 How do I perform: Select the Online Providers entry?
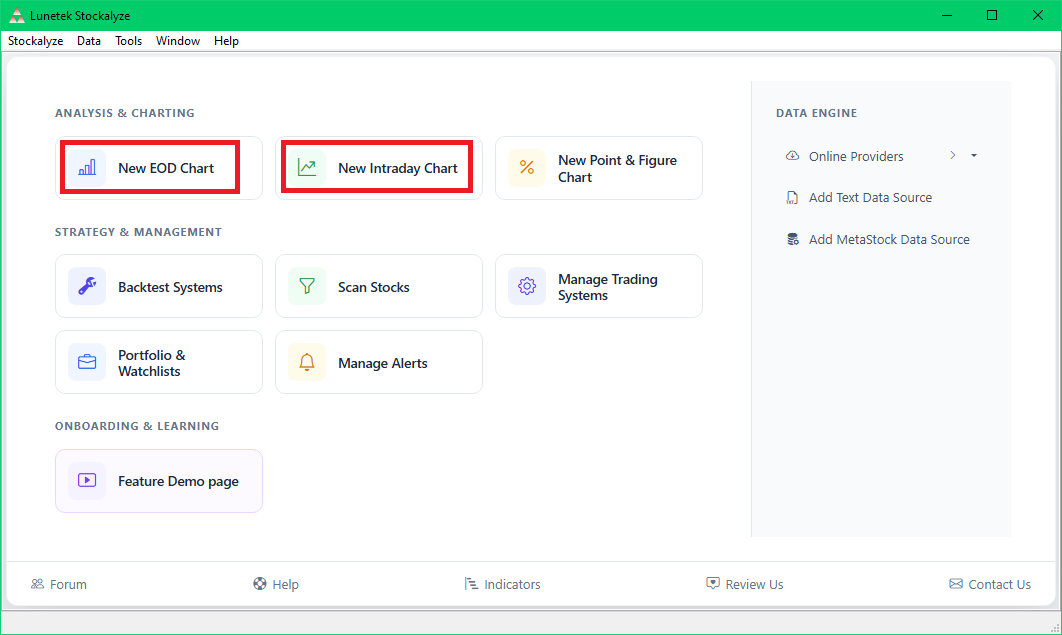855,156
